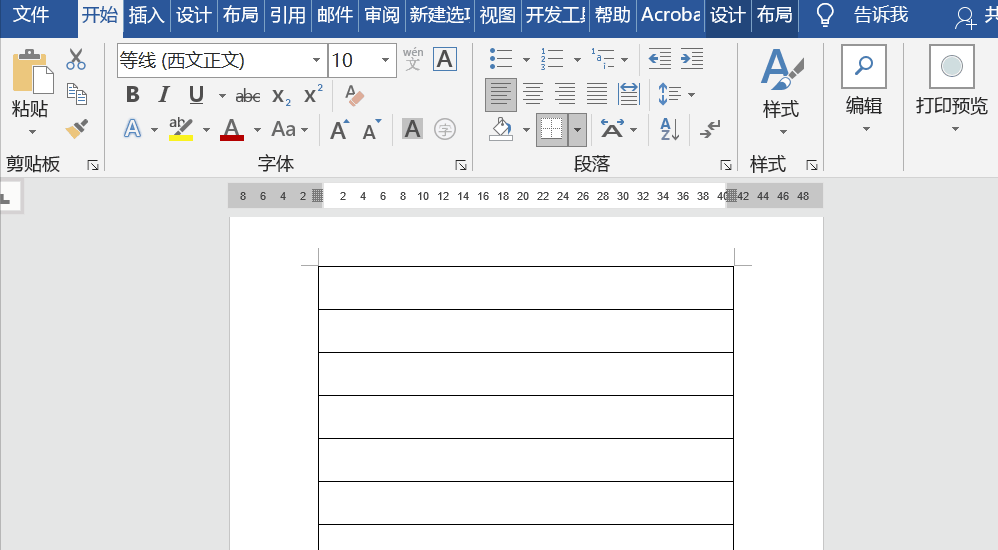Click the character border icon
Viewport: 998px width, 550px height.
444,59
